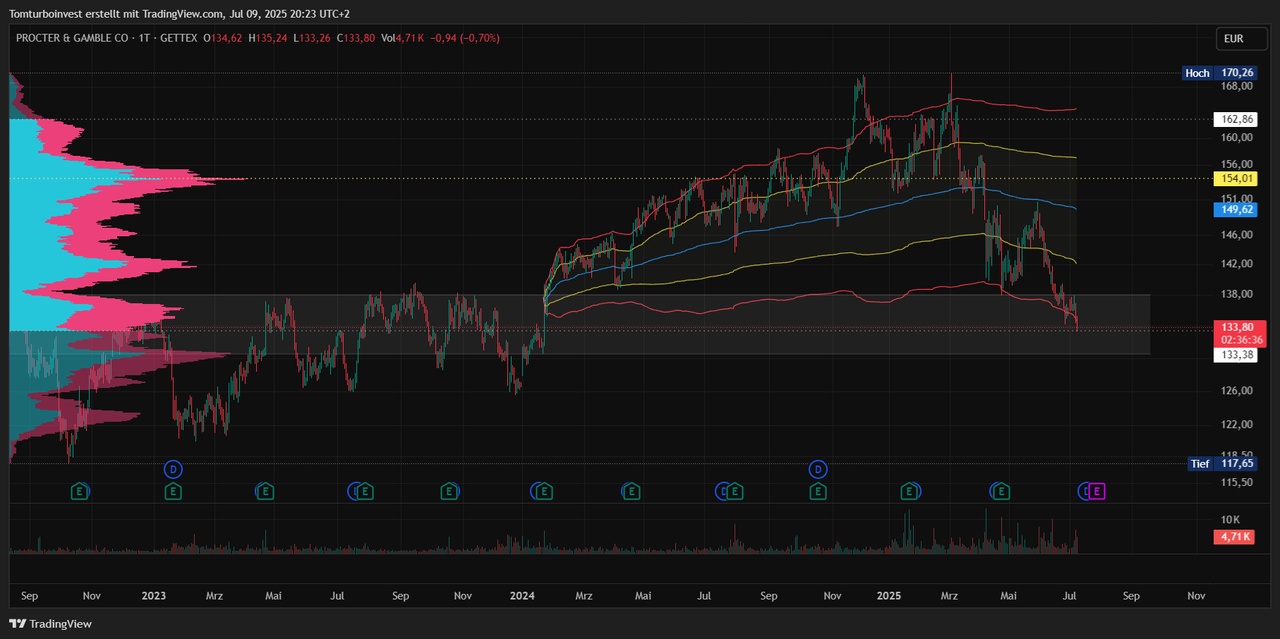Click the close value C133,80 in legend

point(354,38)
